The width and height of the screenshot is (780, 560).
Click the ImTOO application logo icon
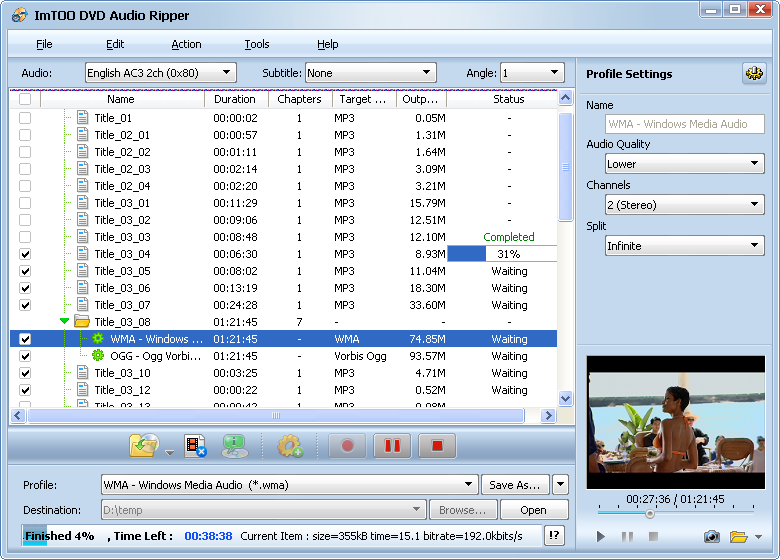[x=20, y=15]
